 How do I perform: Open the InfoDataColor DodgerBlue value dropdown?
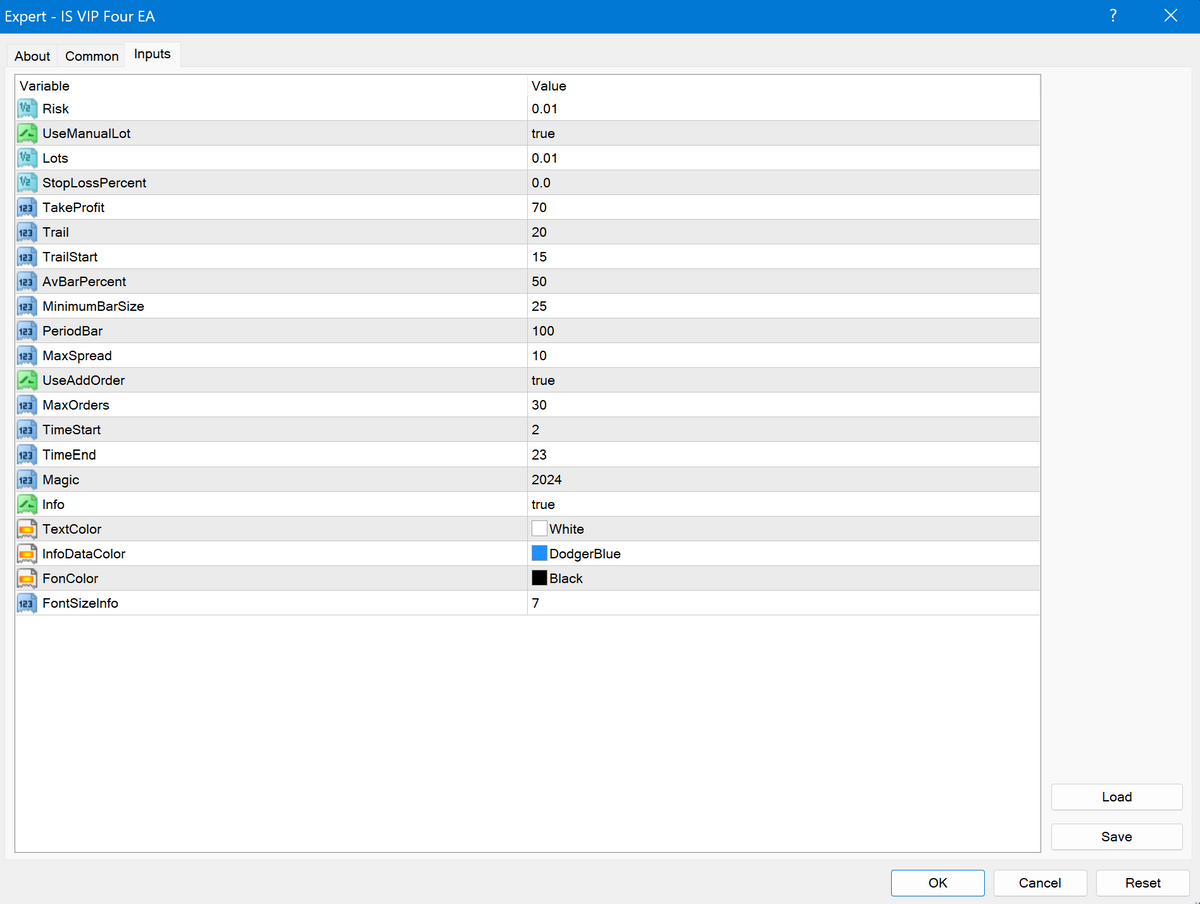[x=585, y=554]
